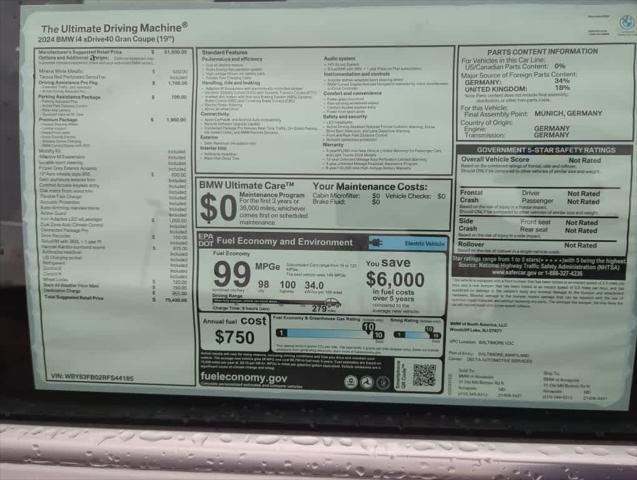Click the 'Connectivity' section heading
The image size is (637, 480).
(215, 114)
